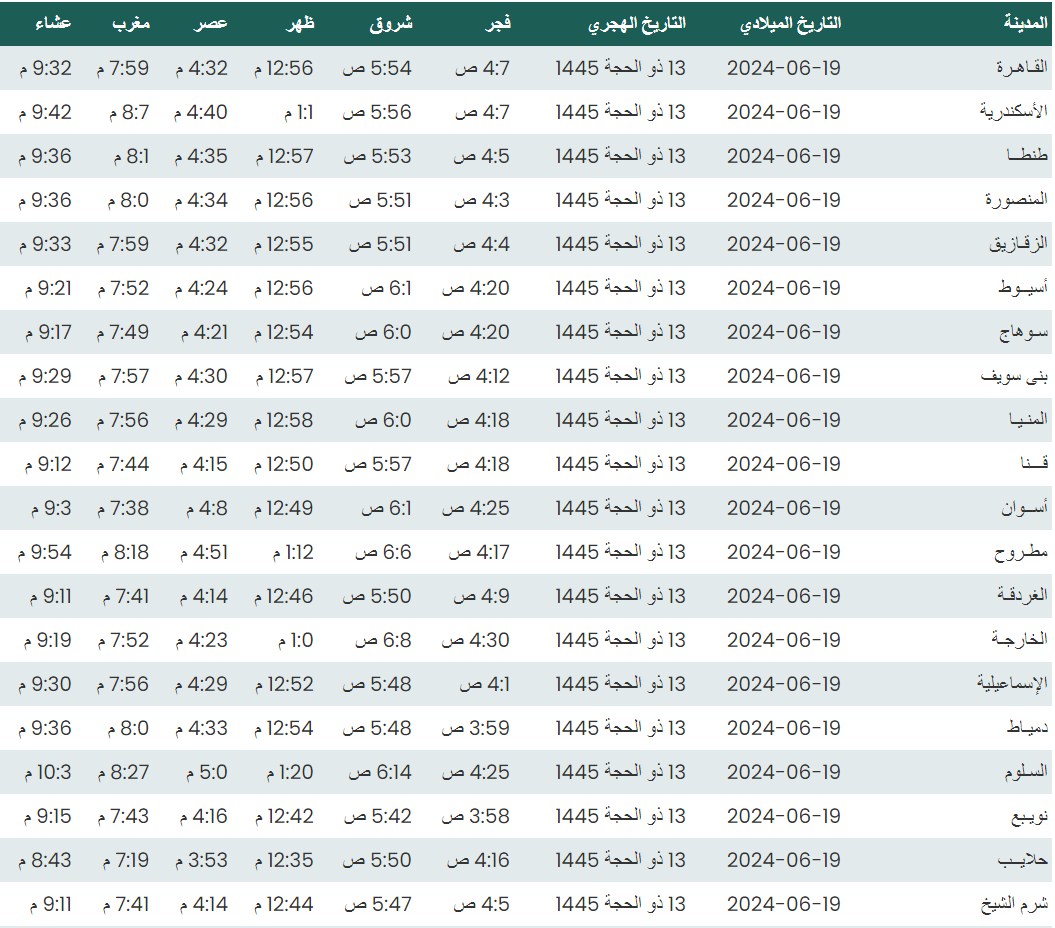The width and height of the screenshot is (1055, 928).
Task: Click the Maghrib time 7:19 for حلايب
Action: (123, 860)
